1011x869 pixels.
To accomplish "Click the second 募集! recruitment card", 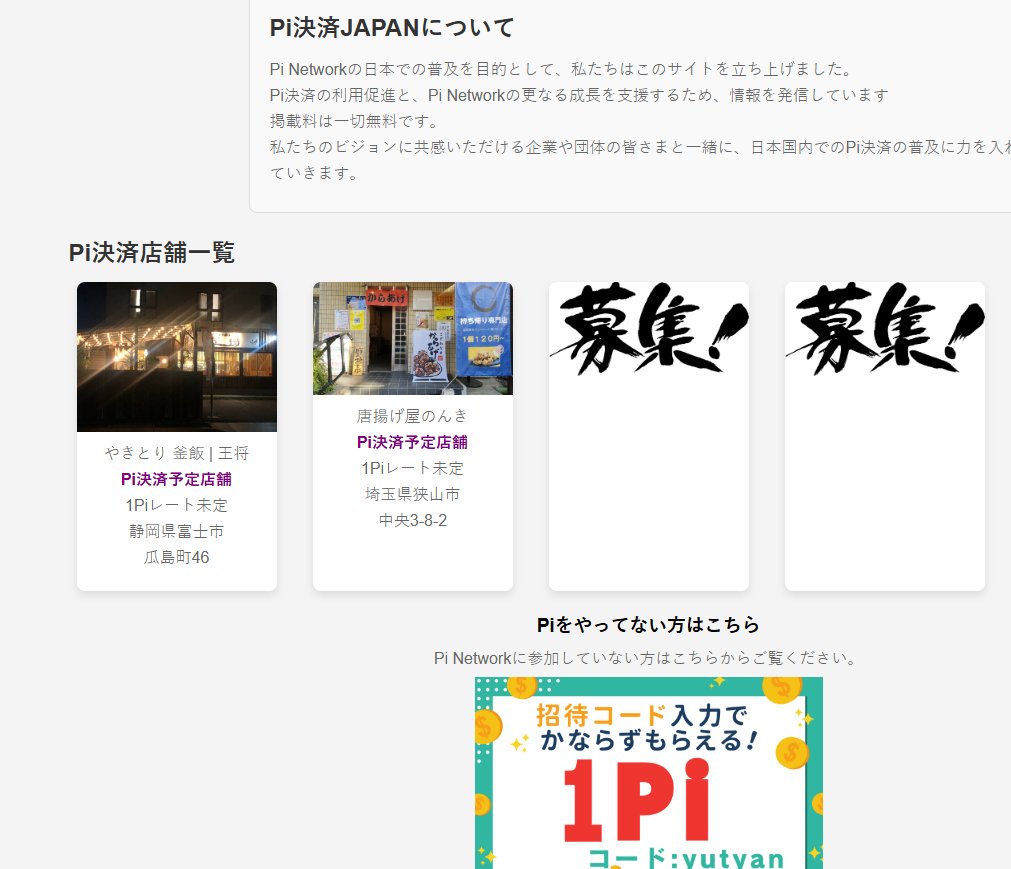I will click(x=885, y=436).
